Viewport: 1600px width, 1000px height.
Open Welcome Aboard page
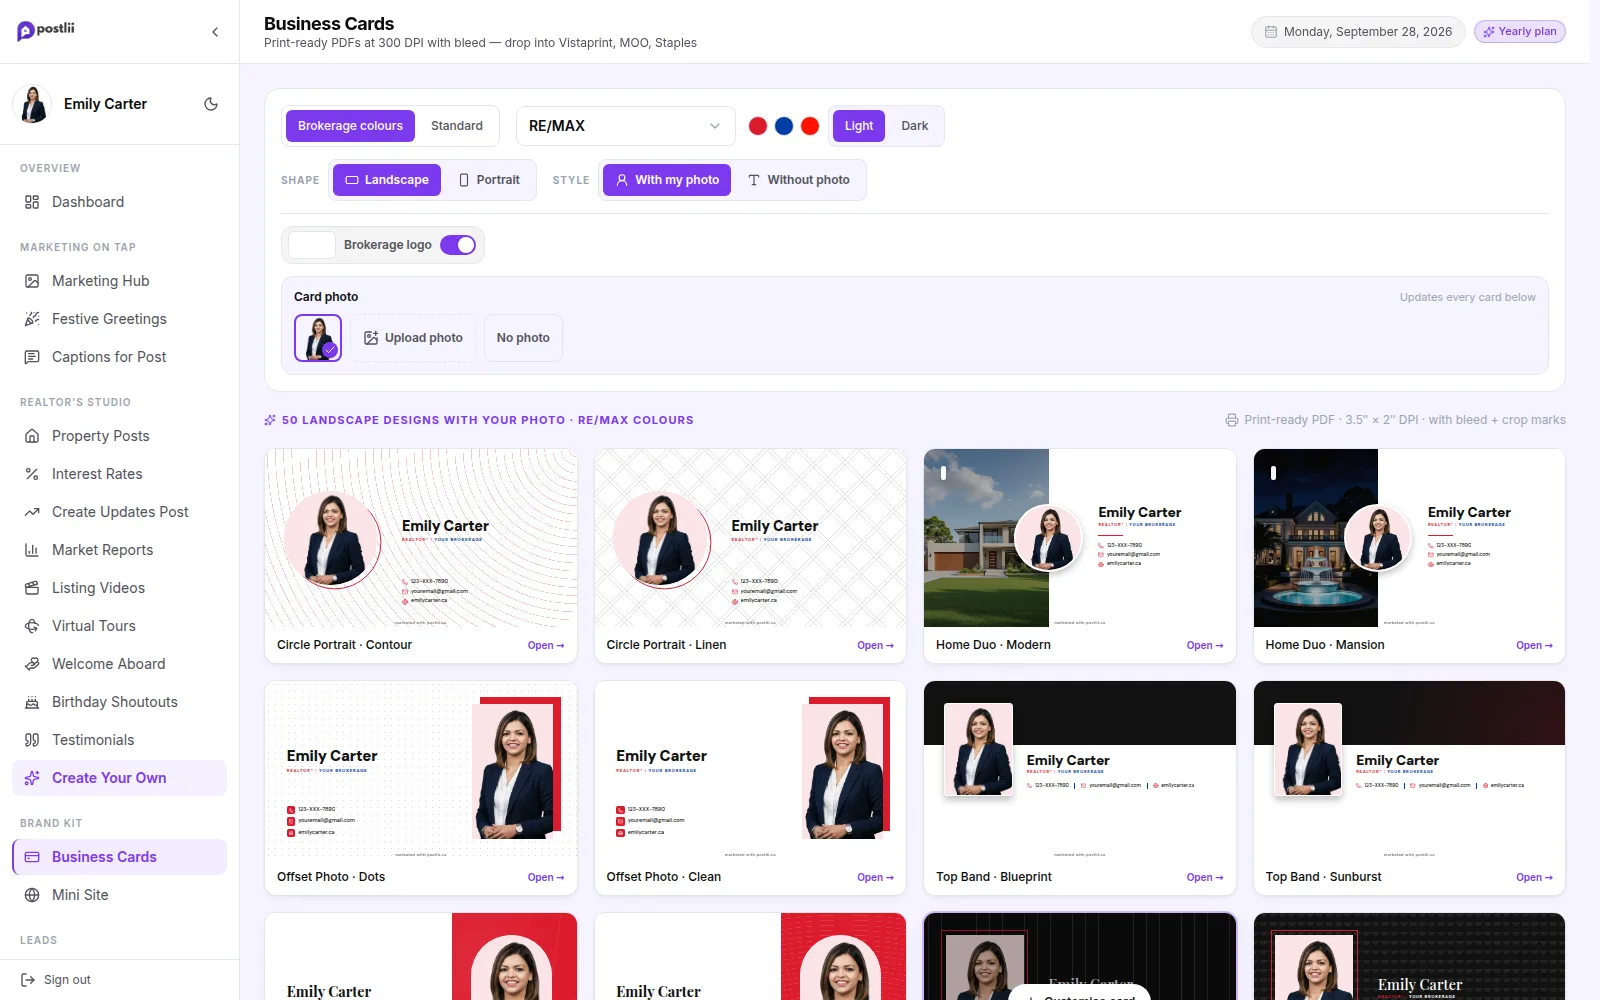(119, 664)
